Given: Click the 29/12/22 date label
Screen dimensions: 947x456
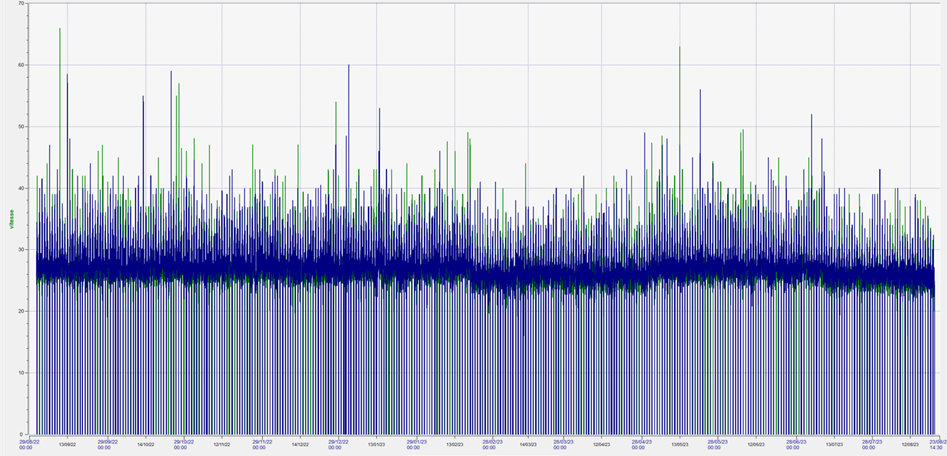Looking at the screenshot, I should pos(338,443).
